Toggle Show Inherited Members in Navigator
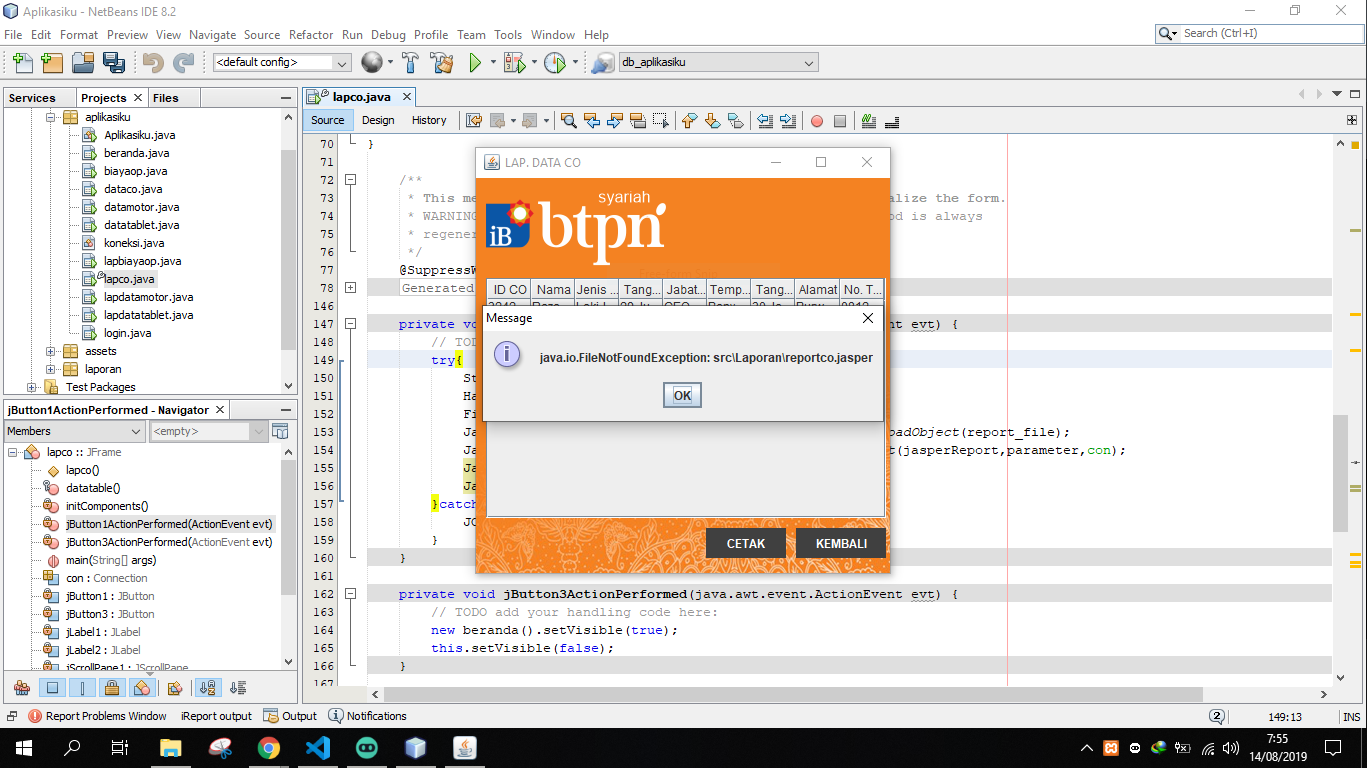This screenshot has width=1367, height=768. (x=22, y=688)
